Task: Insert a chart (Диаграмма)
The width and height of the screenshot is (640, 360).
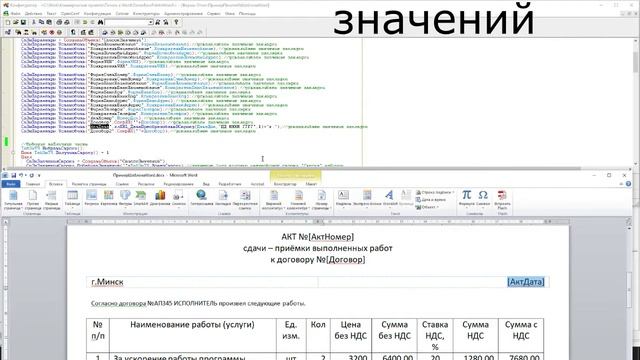Action: [160, 198]
